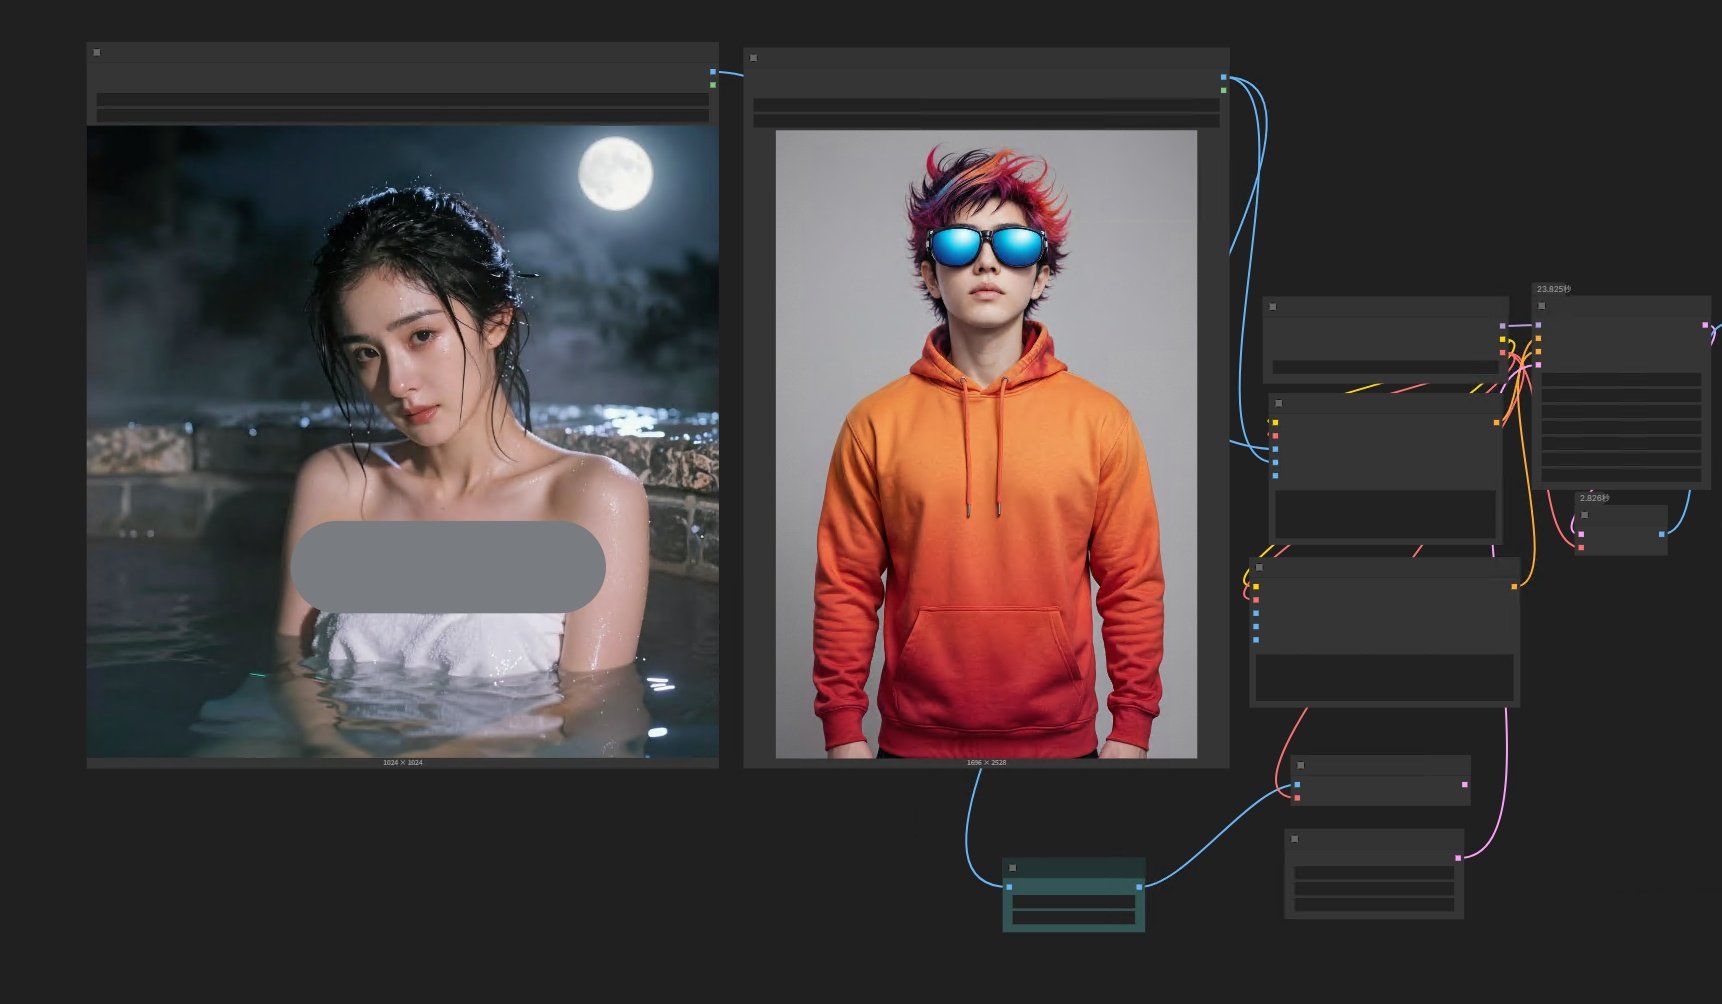Collapse the teal-colored node
Viewport: 1722px width, 1004px height.
pyautogui.click(x=1012, y=867)
